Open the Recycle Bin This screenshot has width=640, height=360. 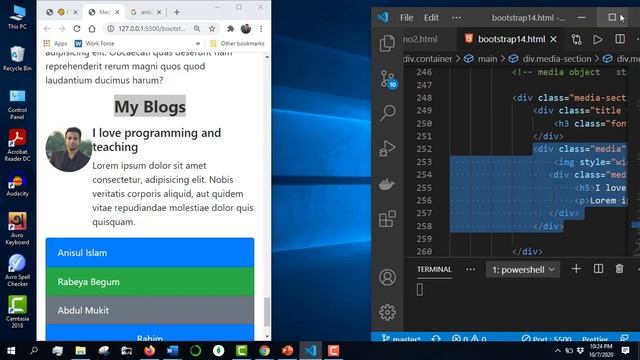click(x=17, y=59)
